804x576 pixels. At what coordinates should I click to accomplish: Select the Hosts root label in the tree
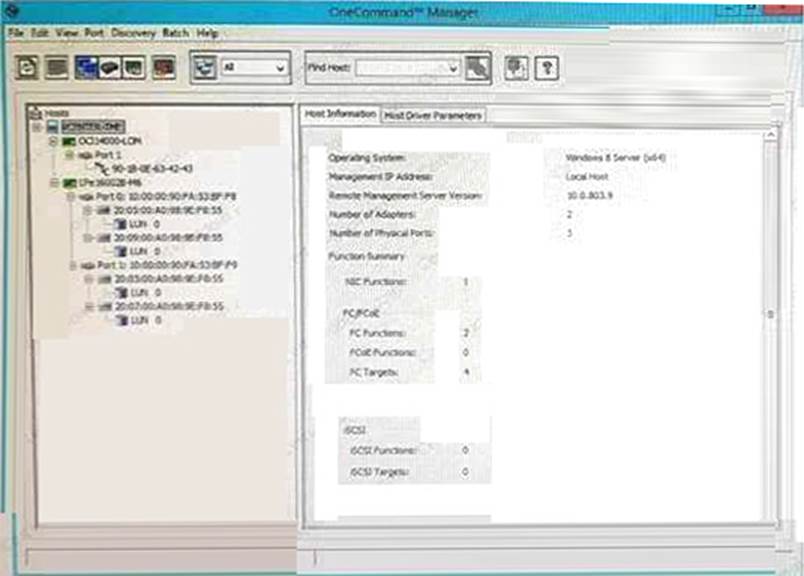56,113
